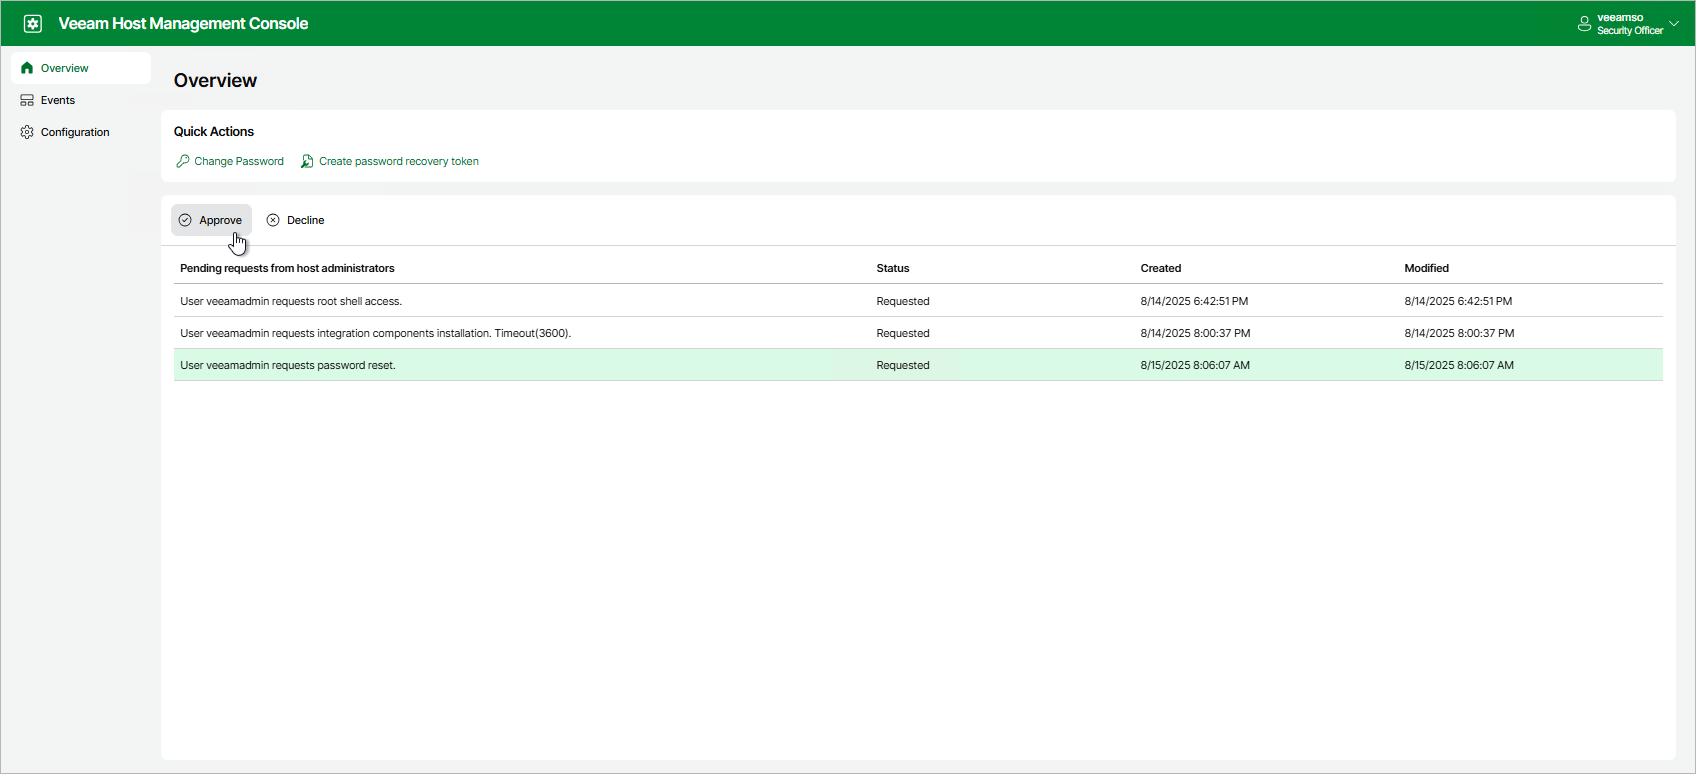This screenshot has width=1696, height=774.
Task: Click Created date 8/14/2025 6:42:51 PM
Action: 1194,301
